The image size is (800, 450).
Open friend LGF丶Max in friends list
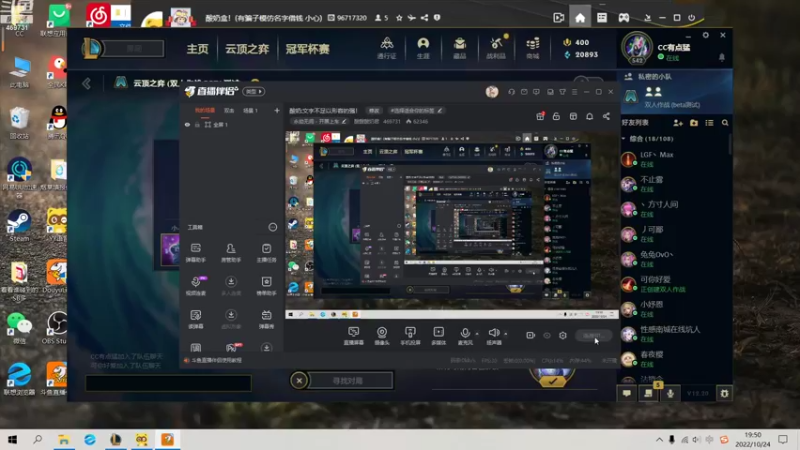671,159
